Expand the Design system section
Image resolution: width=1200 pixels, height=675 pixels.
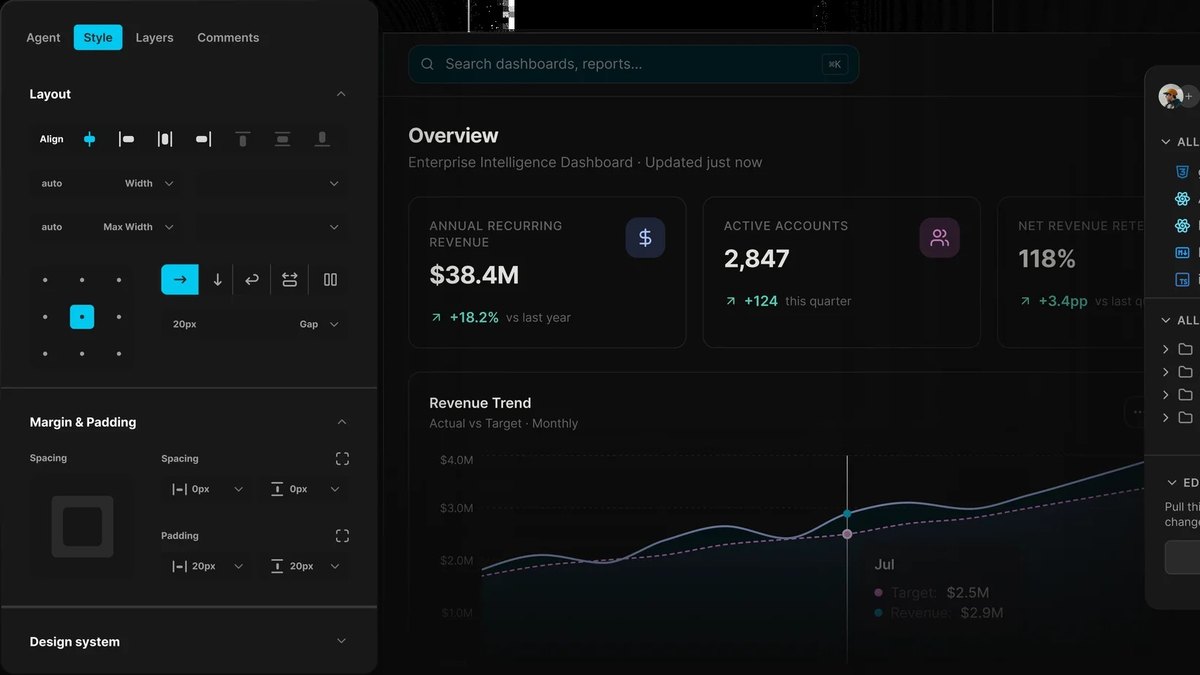[x=341, y=641]
